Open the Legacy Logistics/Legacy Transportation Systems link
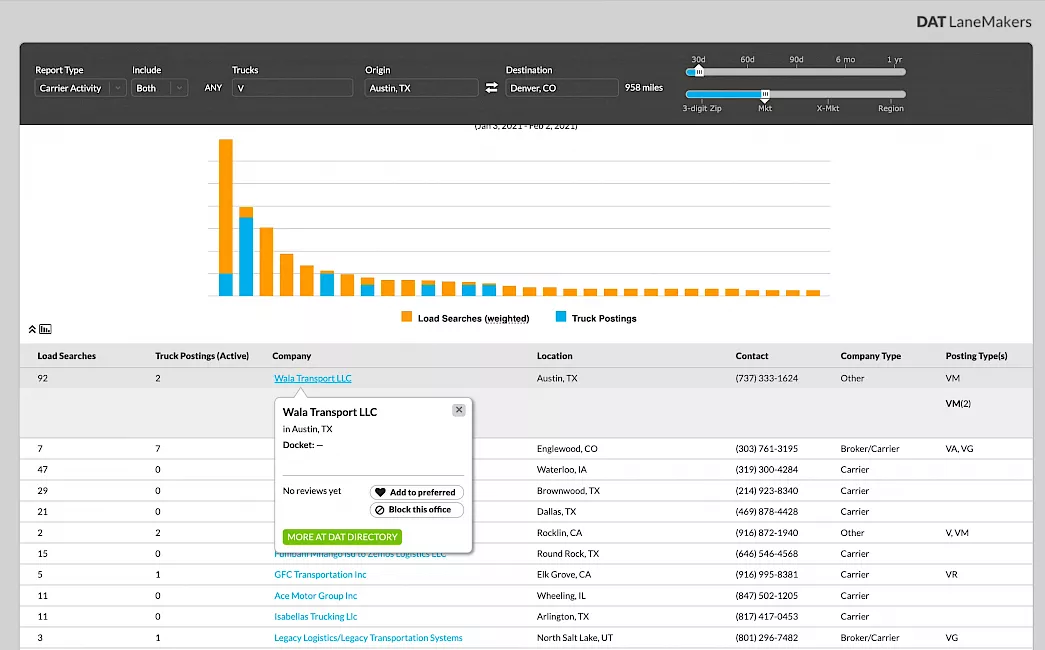Image resolution: width=1045 pixels, height=650 pixels. point(368,638)
